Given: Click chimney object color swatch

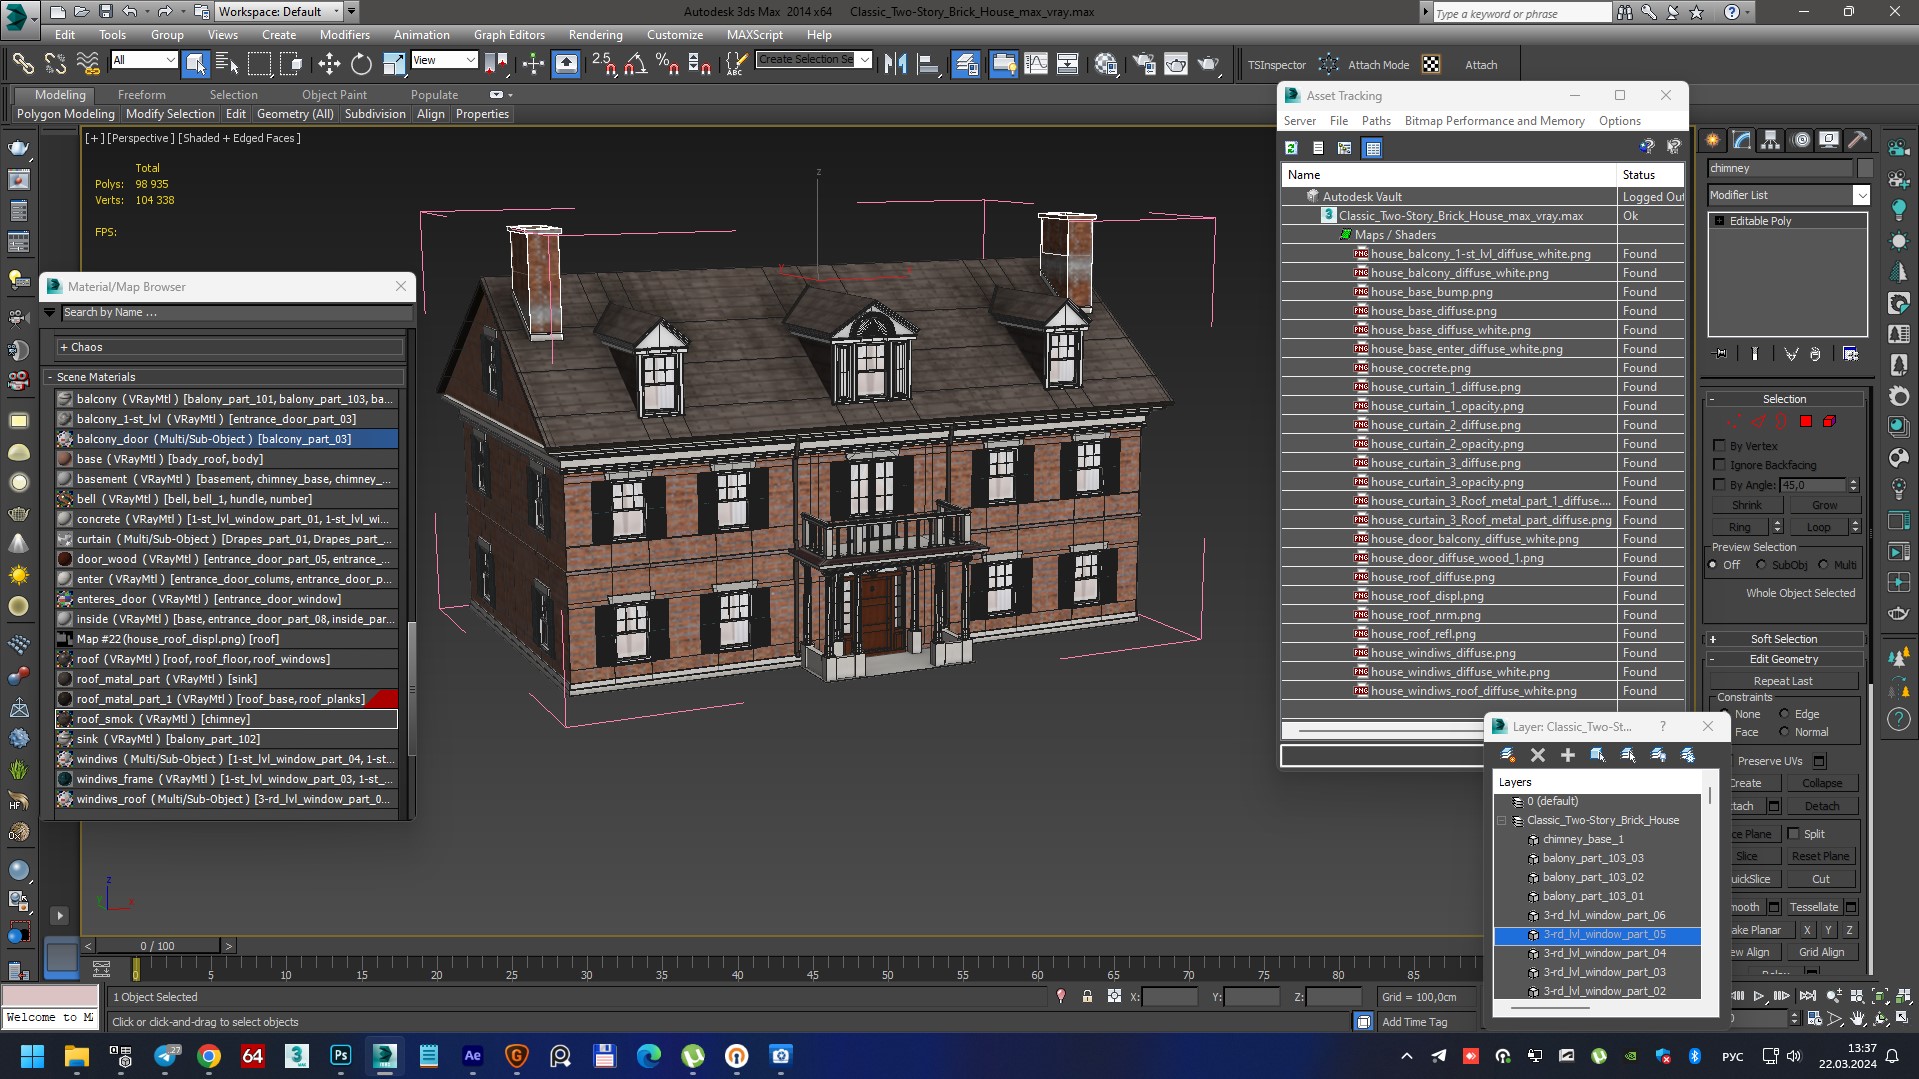Looking at the screenshot, I should (1864, 168).
